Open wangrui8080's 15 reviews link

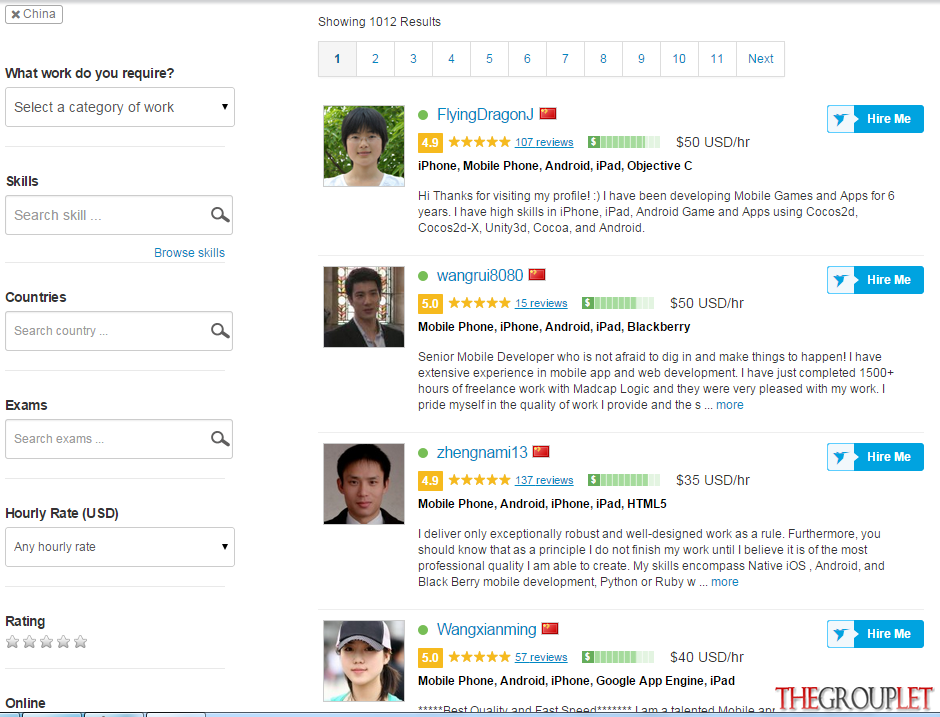(x=541, y=303)
